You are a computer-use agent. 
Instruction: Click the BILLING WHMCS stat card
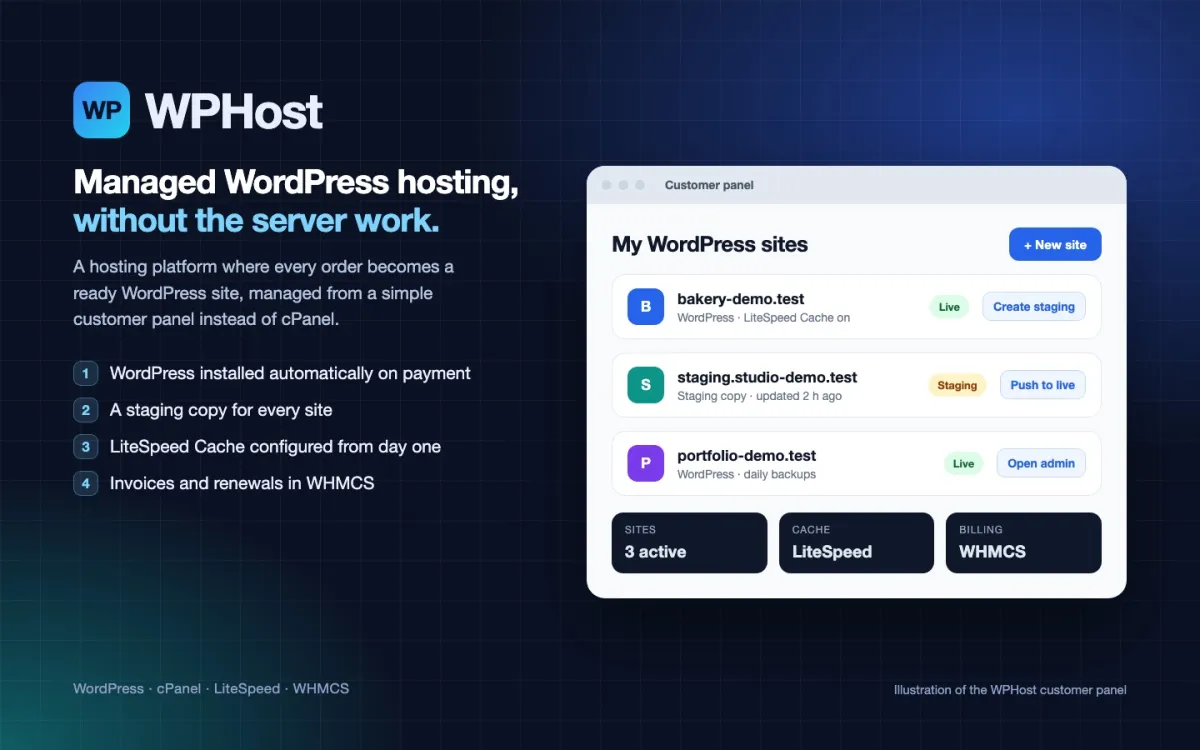[1023, 543]
